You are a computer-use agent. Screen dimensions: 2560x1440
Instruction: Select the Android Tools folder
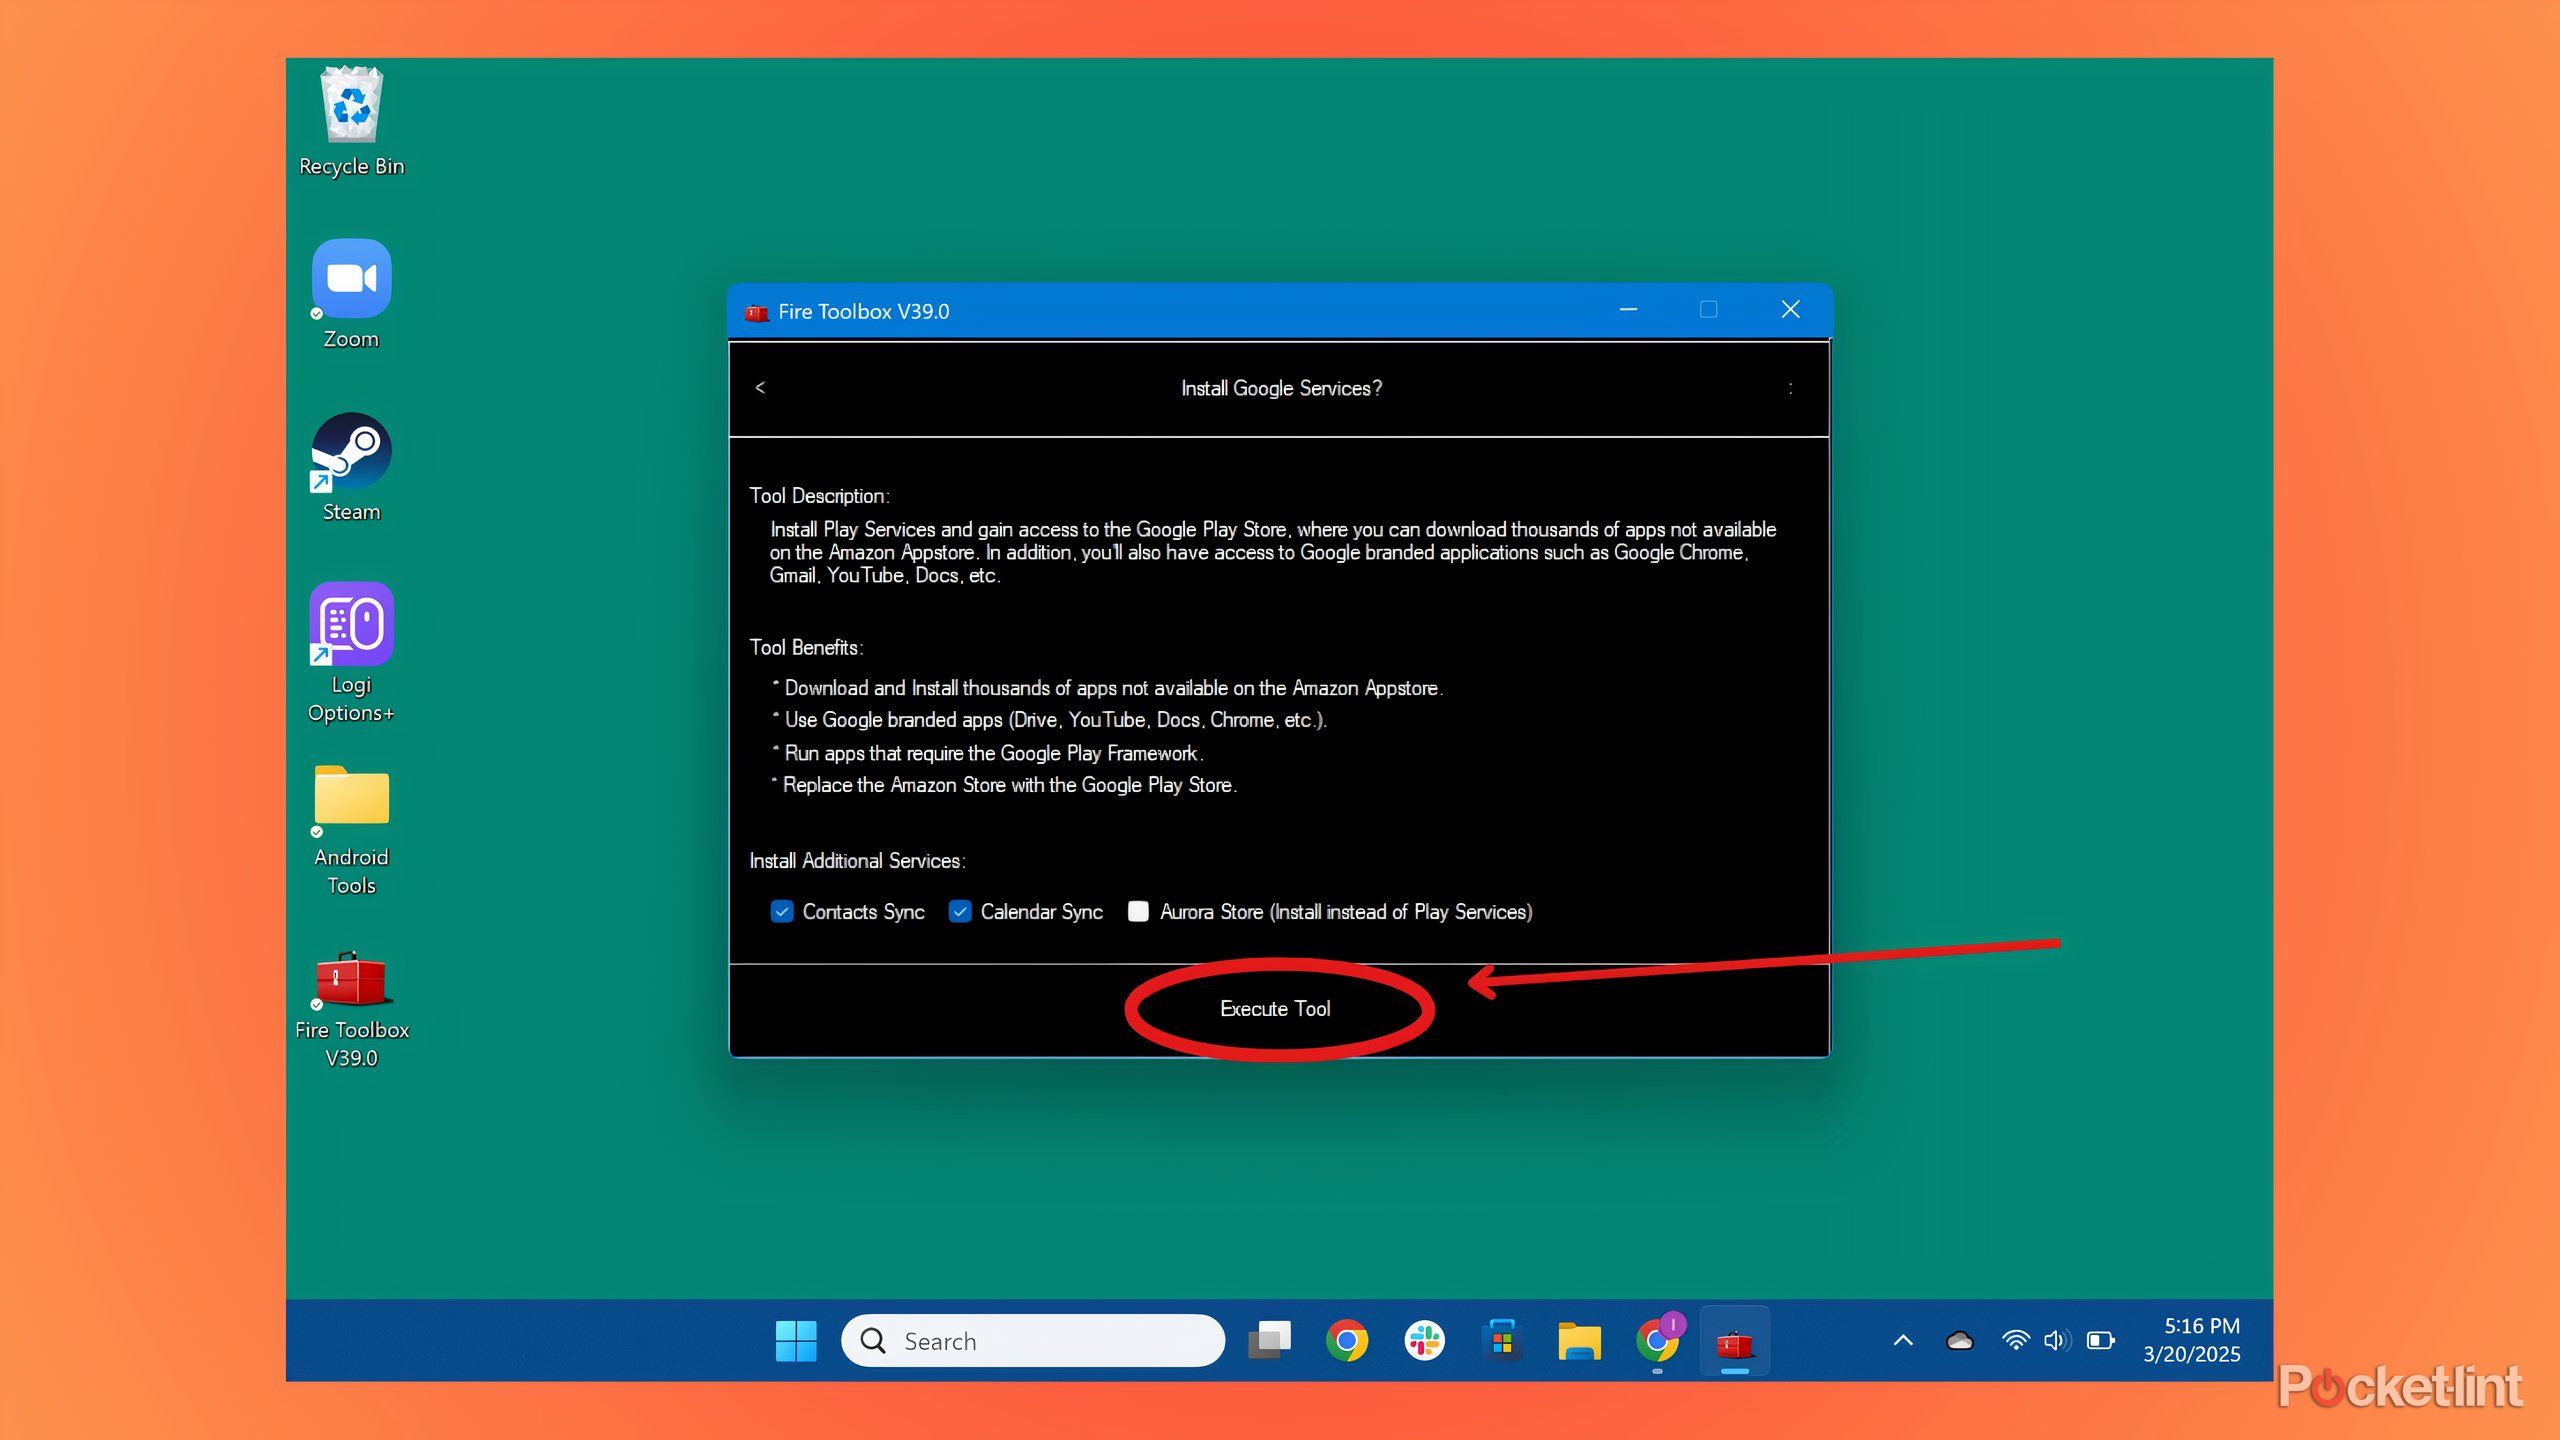(351, 797)
